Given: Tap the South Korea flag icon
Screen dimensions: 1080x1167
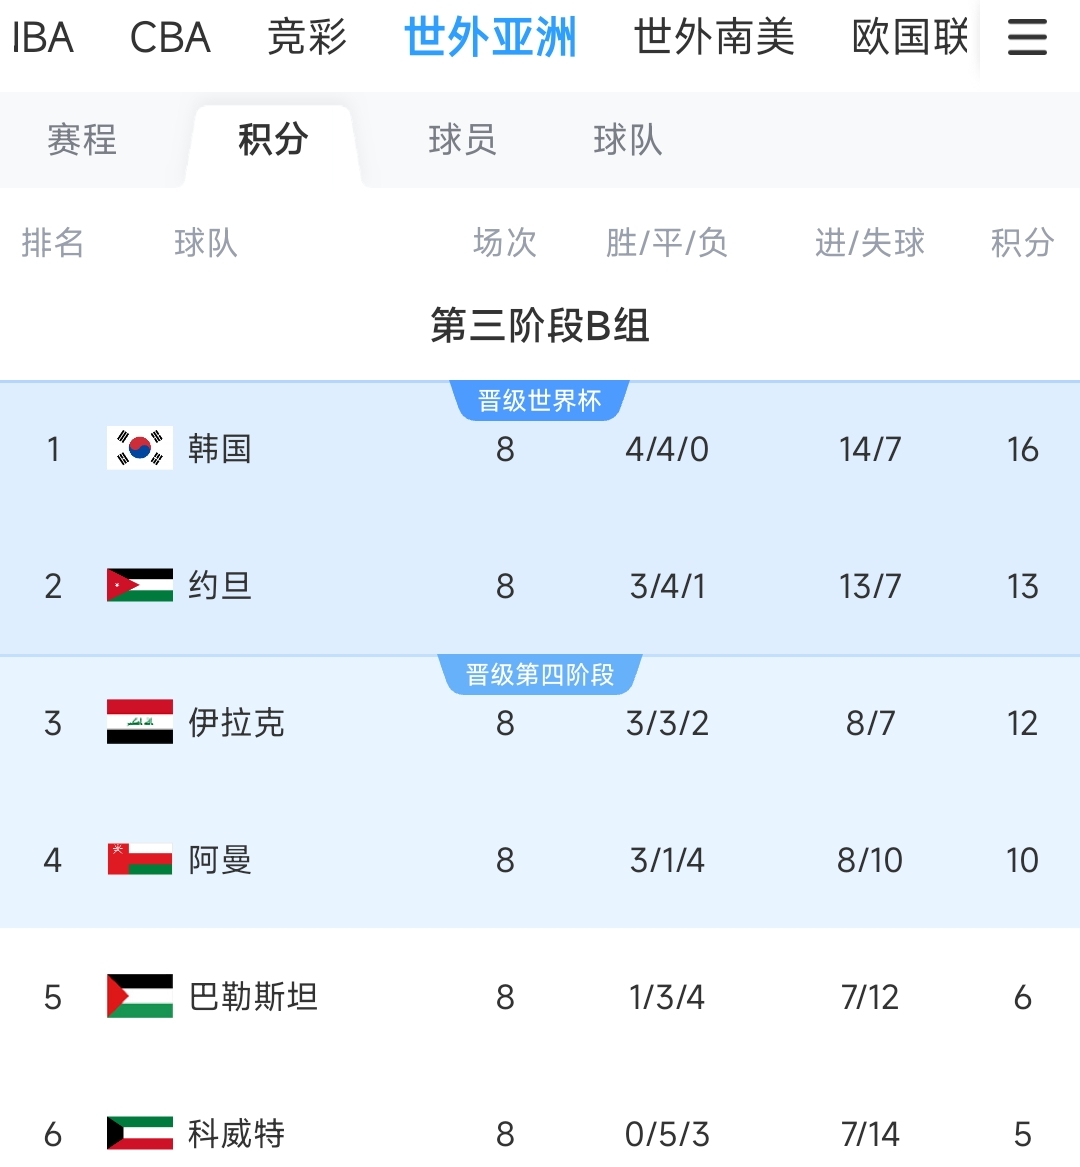Looking at the screenshot, I should 140,449.
